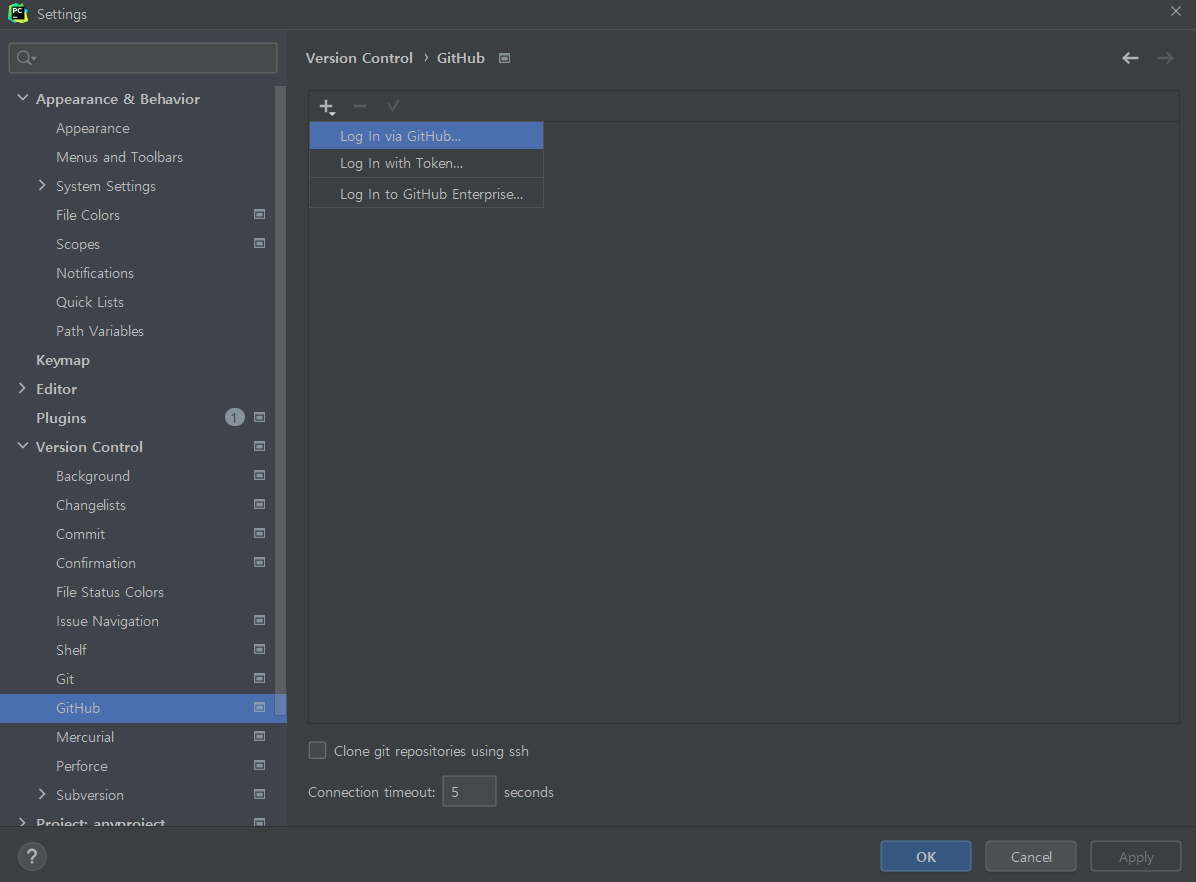
Task: Click project-level icon next to File Colors
Action: tap(259, 214)
